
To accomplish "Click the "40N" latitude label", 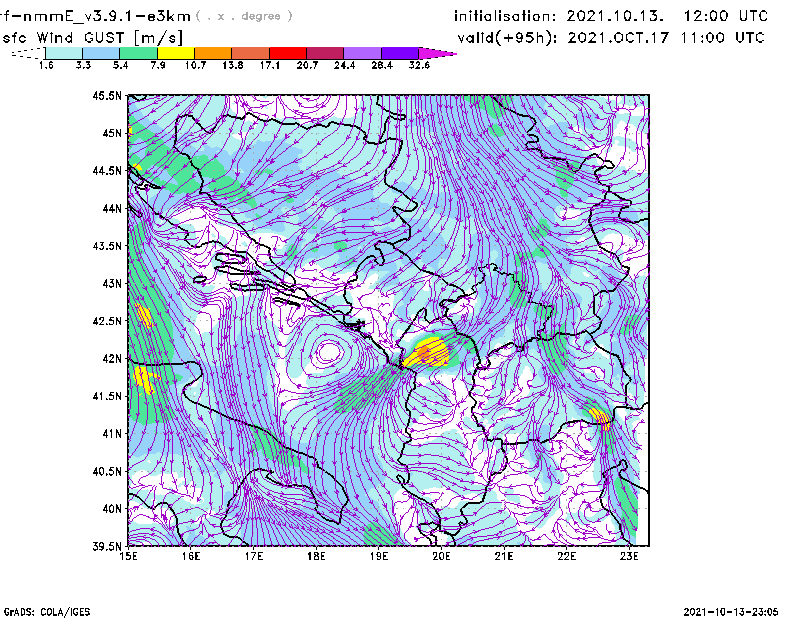I will point(112,509).
